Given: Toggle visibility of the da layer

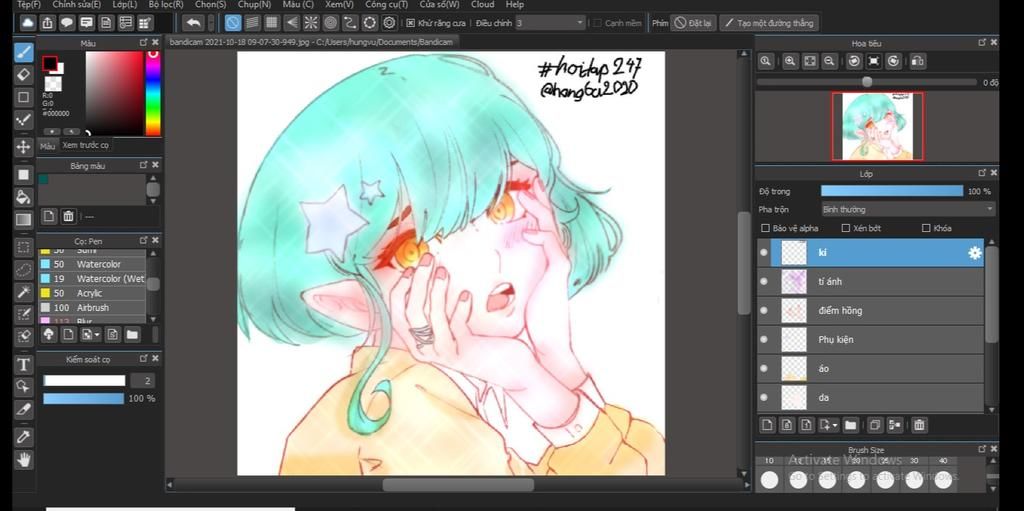Looking at the screenshot, I should coord(764,397).
